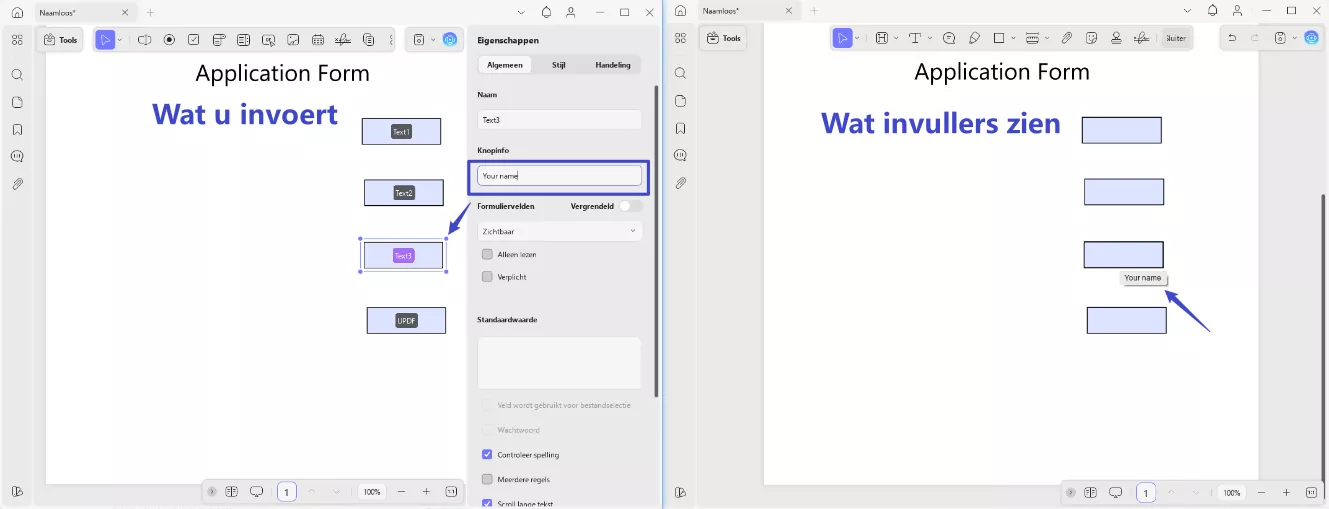Switch to the Handeling tab

pyautogui.click(x=613, y=65)
